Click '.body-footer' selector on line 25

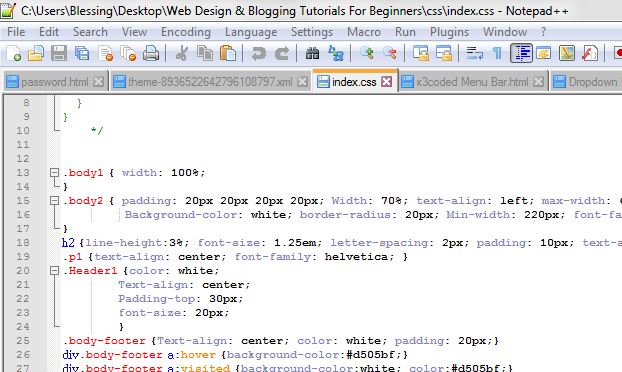point(104,341)
